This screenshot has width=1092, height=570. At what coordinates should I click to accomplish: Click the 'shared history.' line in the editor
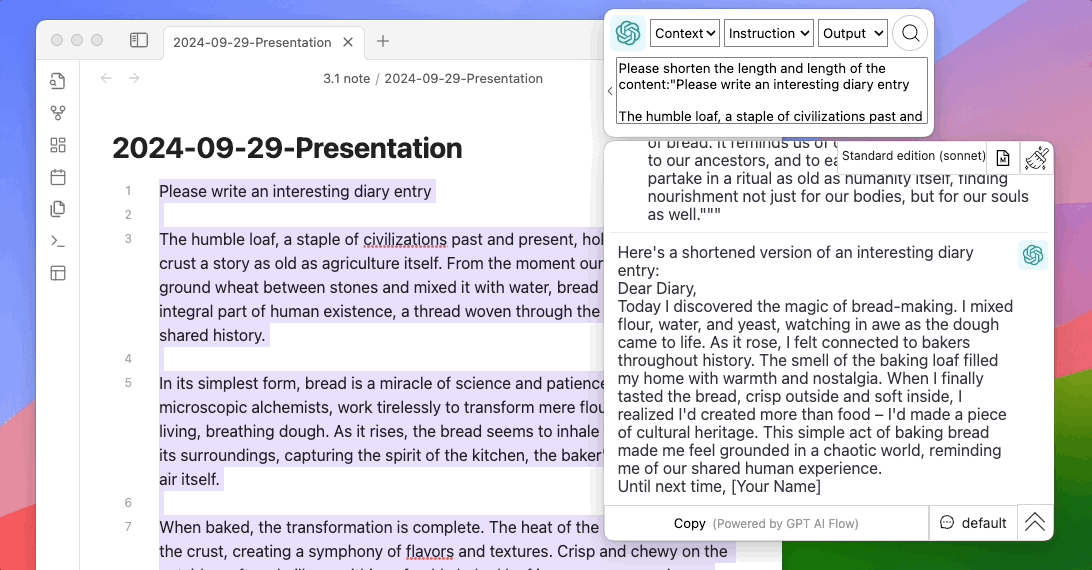tap(212, 335)
